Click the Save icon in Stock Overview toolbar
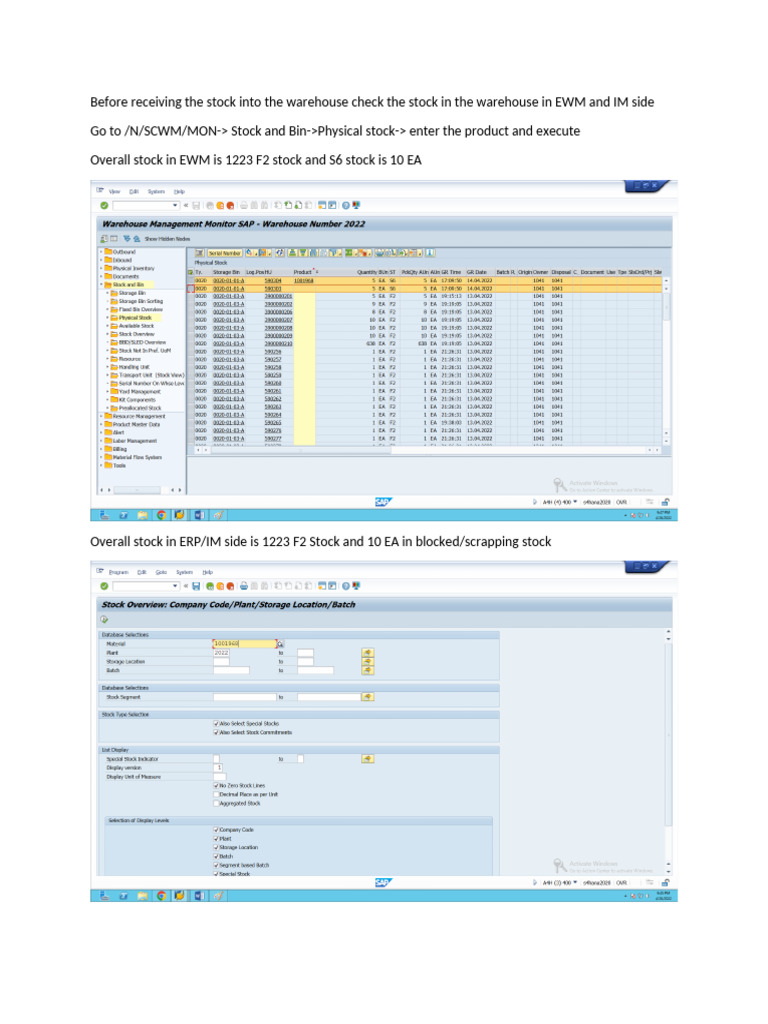768x1024 pixels. tap(195, 586)
